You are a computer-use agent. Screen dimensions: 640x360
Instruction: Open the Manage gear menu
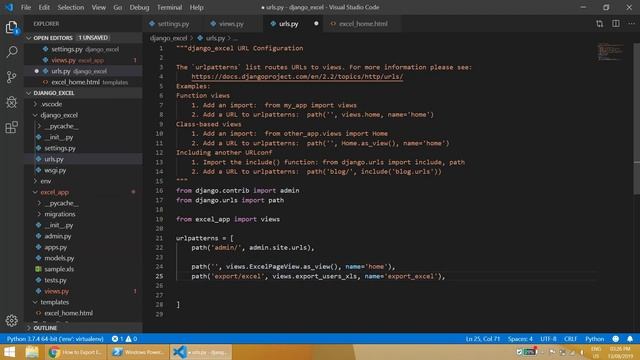pyautogui.click(x=11, y=320)
